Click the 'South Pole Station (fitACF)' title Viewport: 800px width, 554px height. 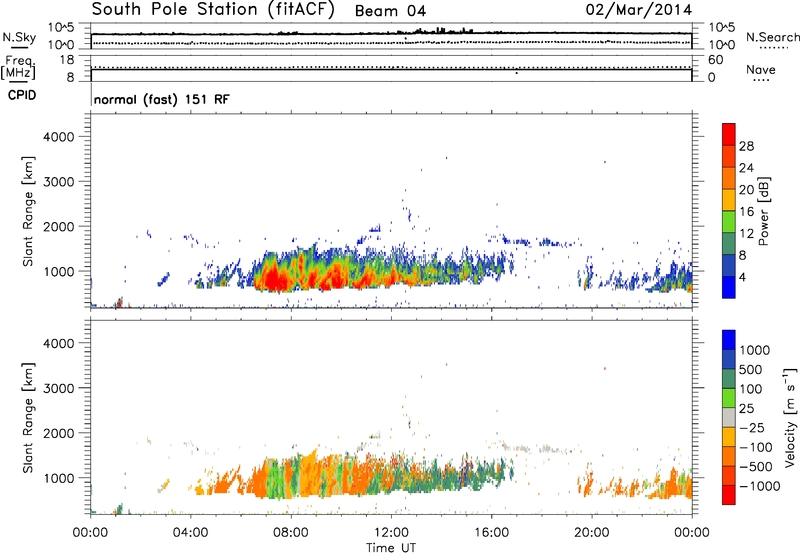[x=213, y=10]
